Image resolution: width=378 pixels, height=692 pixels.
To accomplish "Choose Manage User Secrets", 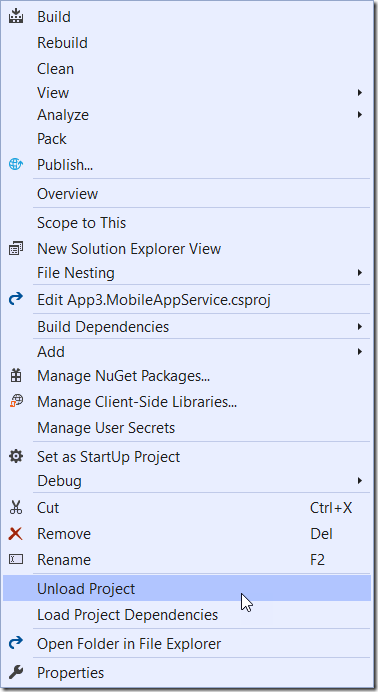I will coord(187,428).
